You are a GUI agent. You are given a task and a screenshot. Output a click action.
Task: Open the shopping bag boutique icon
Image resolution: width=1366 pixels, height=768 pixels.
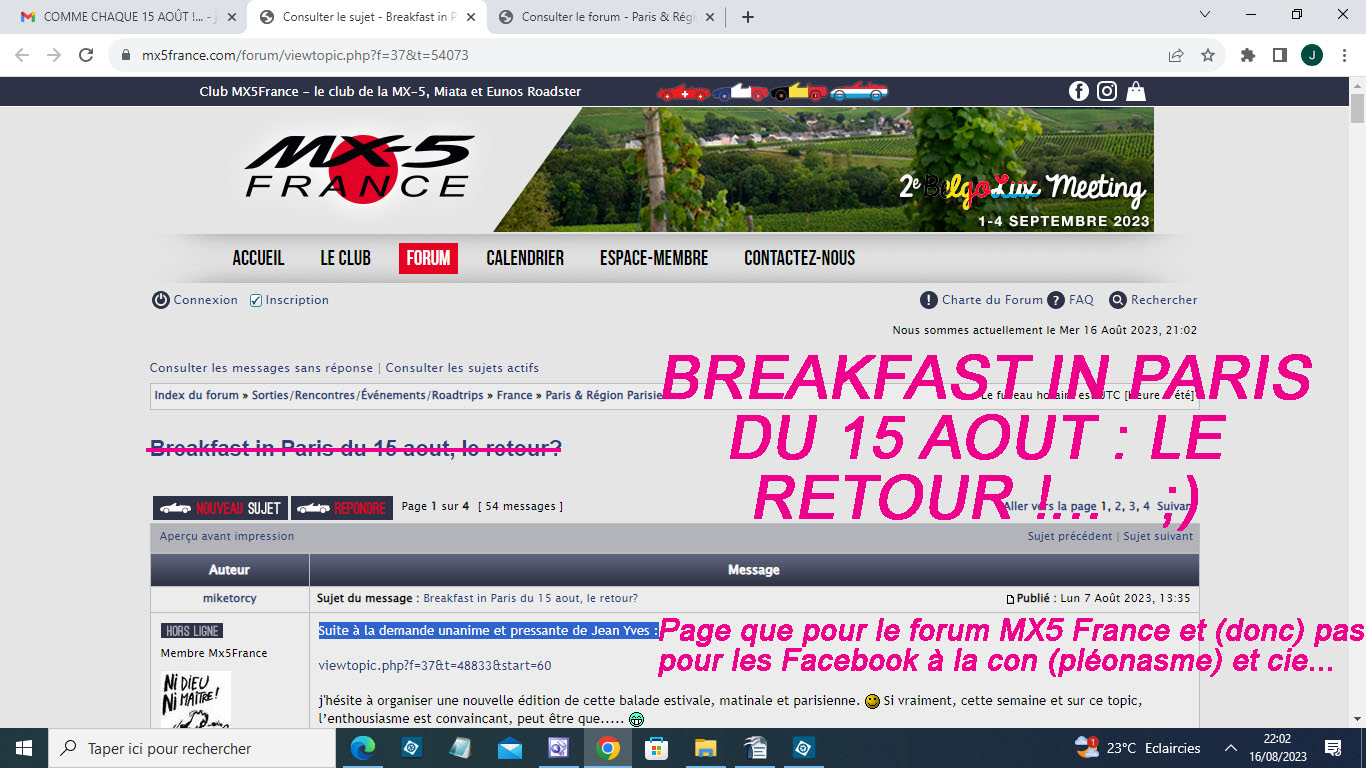point(1135,91)
